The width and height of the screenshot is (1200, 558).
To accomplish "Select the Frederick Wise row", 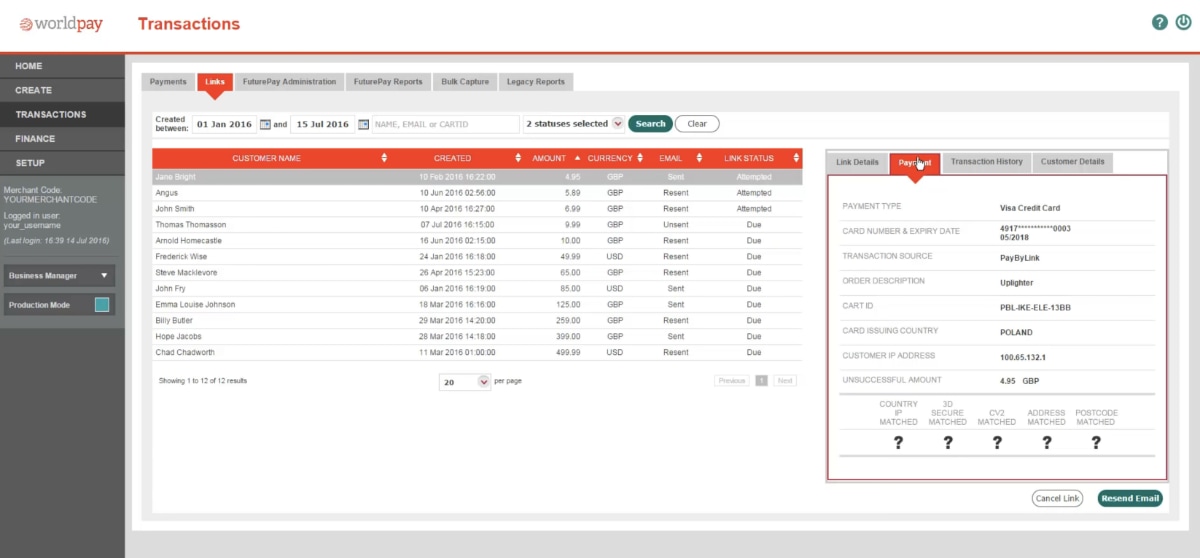I will [x=477, y=257].
